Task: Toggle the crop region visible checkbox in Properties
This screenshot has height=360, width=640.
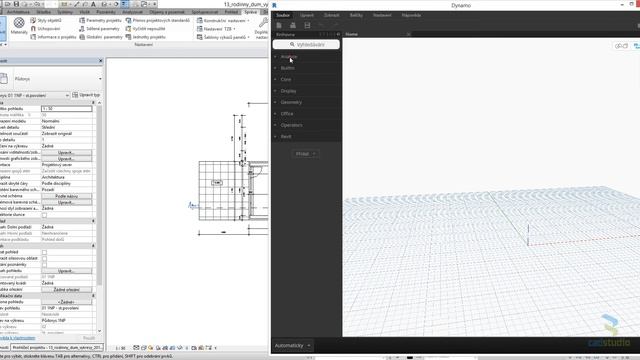Action: [44, 258]
